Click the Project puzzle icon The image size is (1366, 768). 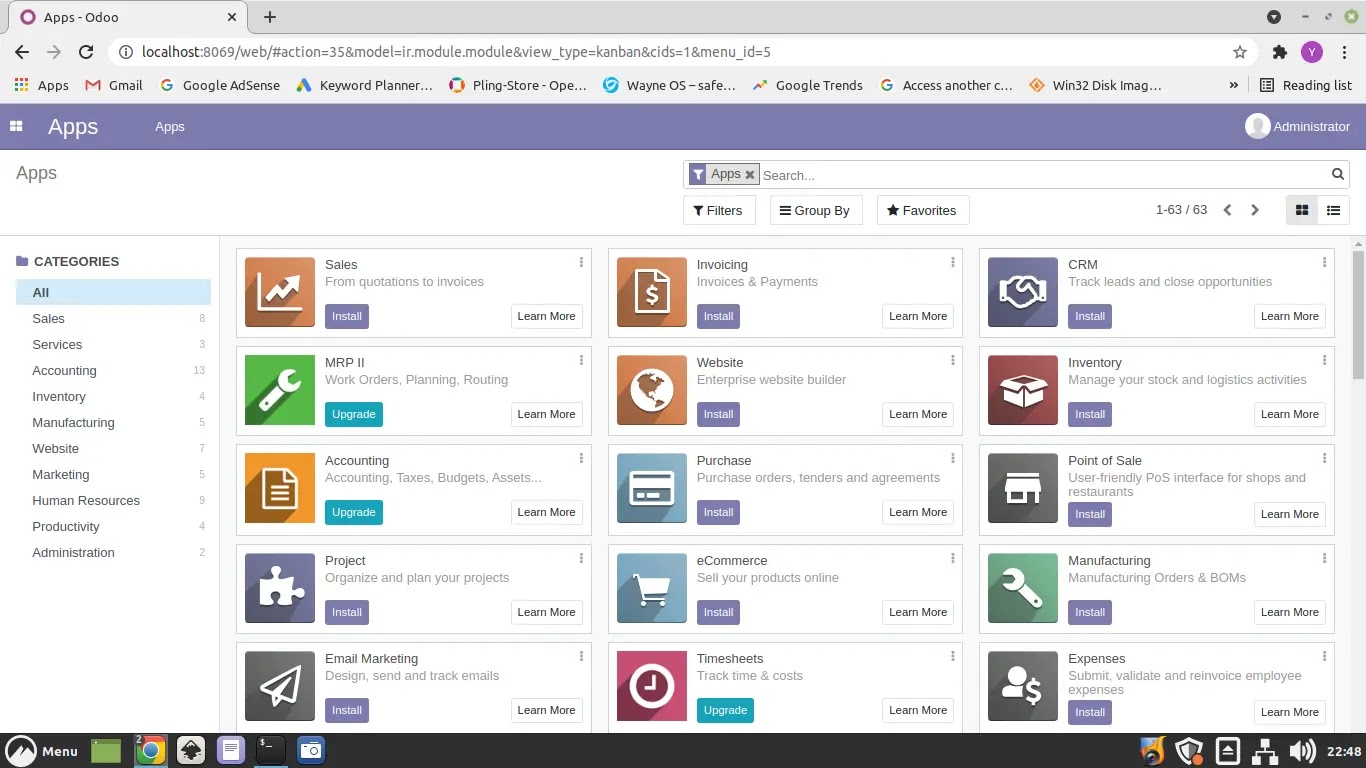pos(280,588)
